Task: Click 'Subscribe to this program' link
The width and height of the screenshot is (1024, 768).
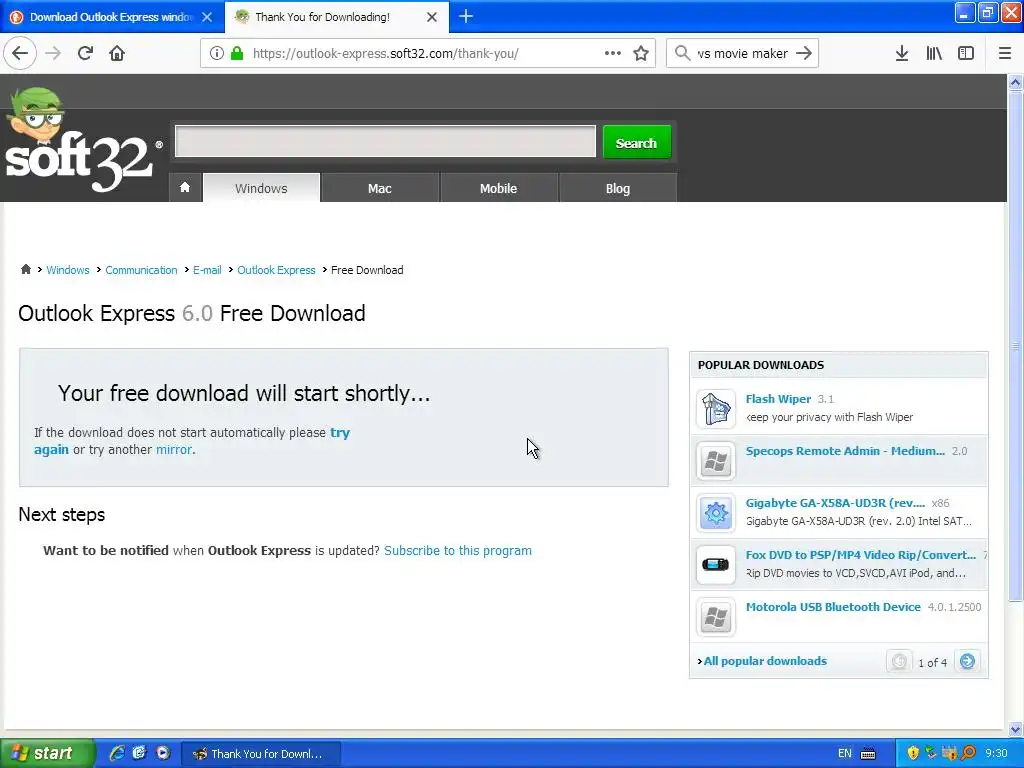Action: tap(458, 551)
